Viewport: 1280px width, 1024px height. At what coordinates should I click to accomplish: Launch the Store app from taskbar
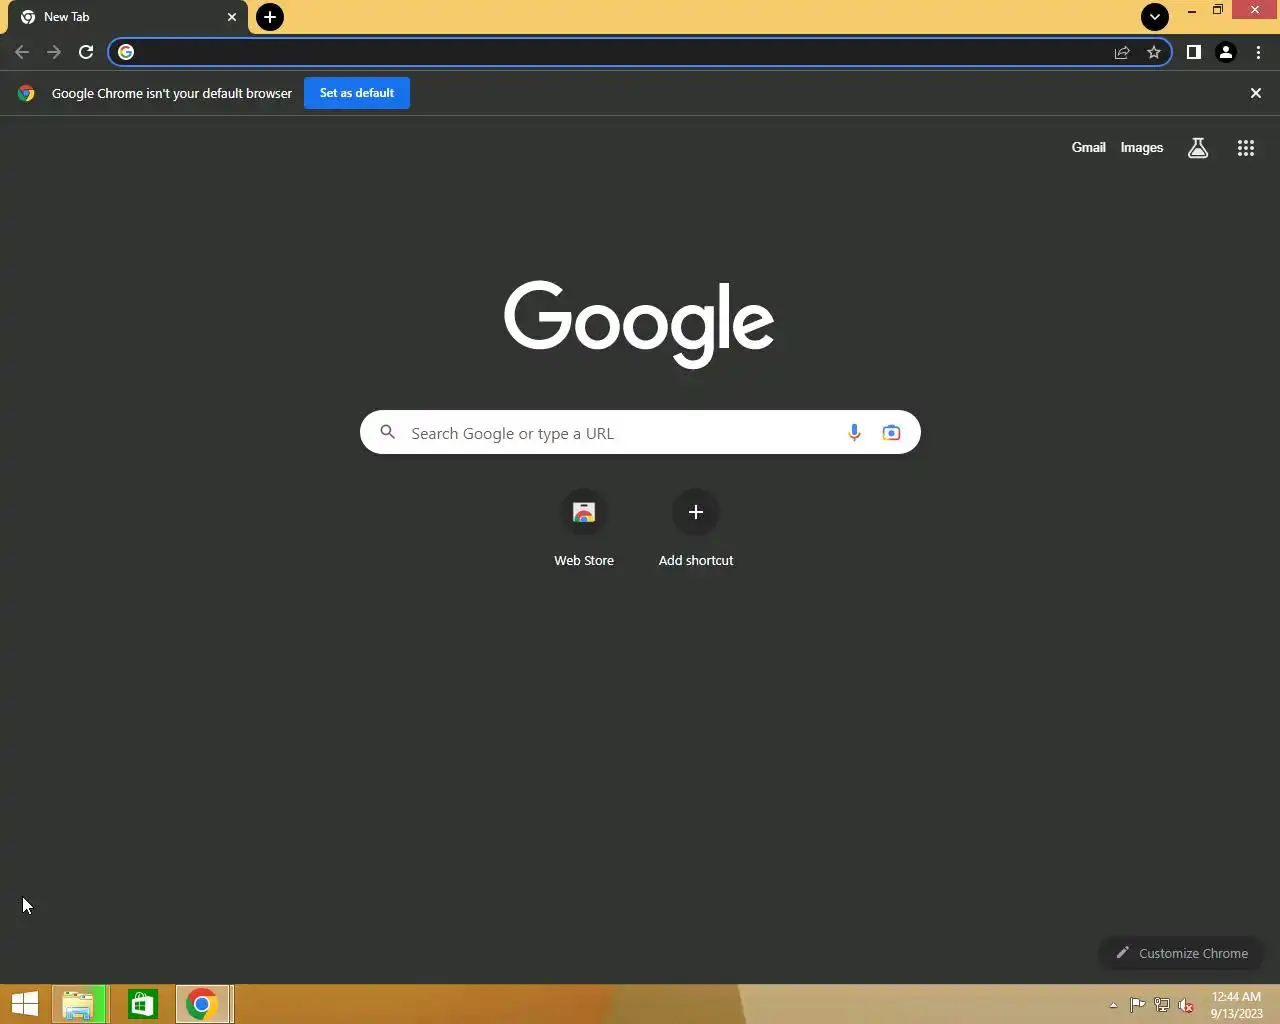142,1004
